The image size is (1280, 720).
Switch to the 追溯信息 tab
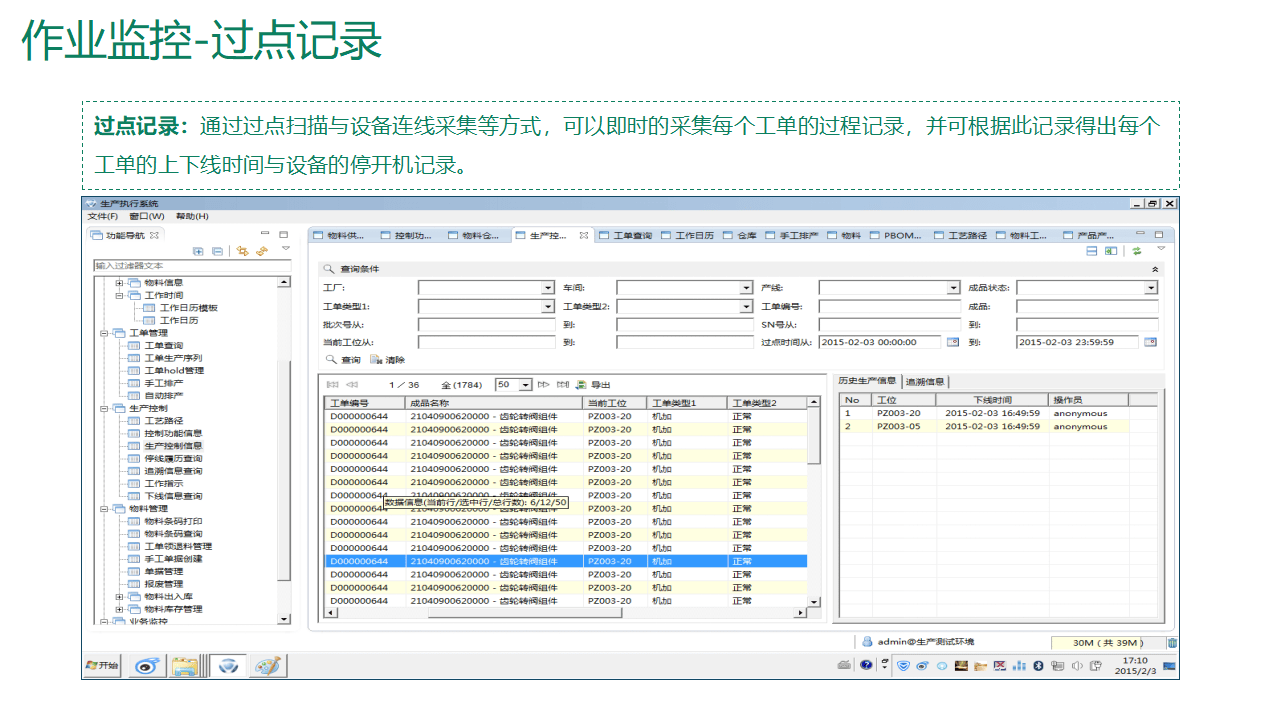(926, 381)
